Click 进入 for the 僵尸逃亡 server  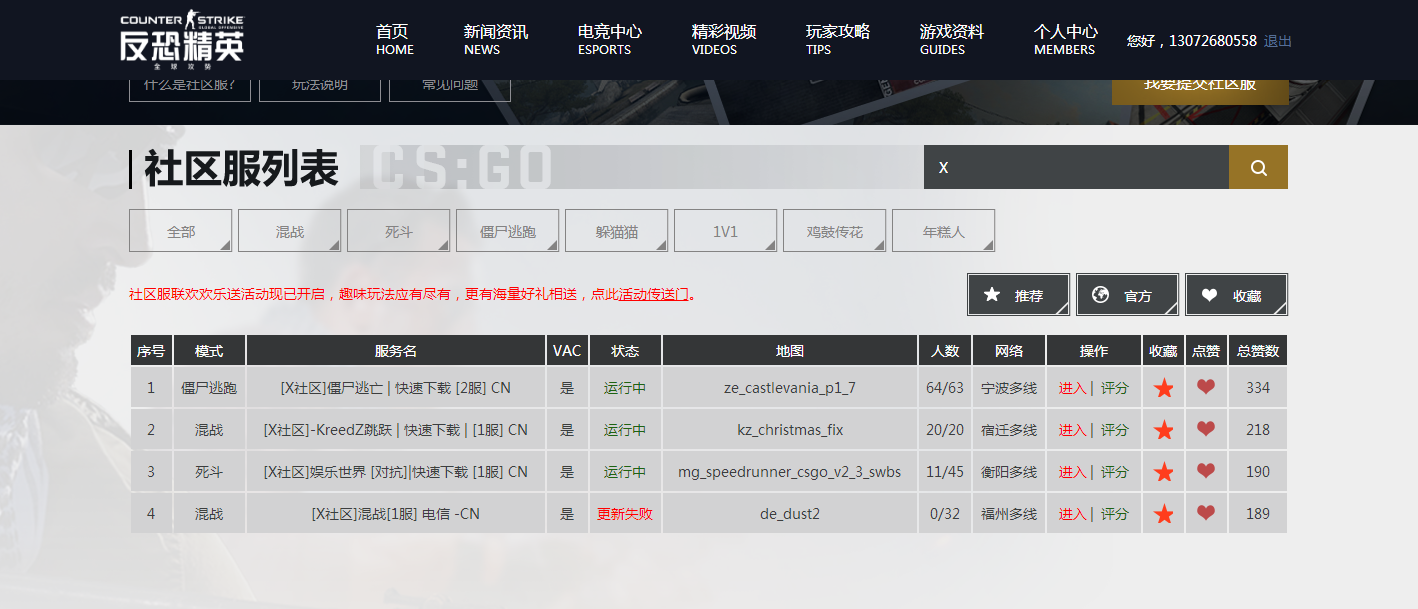click(x=1072, y=387)
